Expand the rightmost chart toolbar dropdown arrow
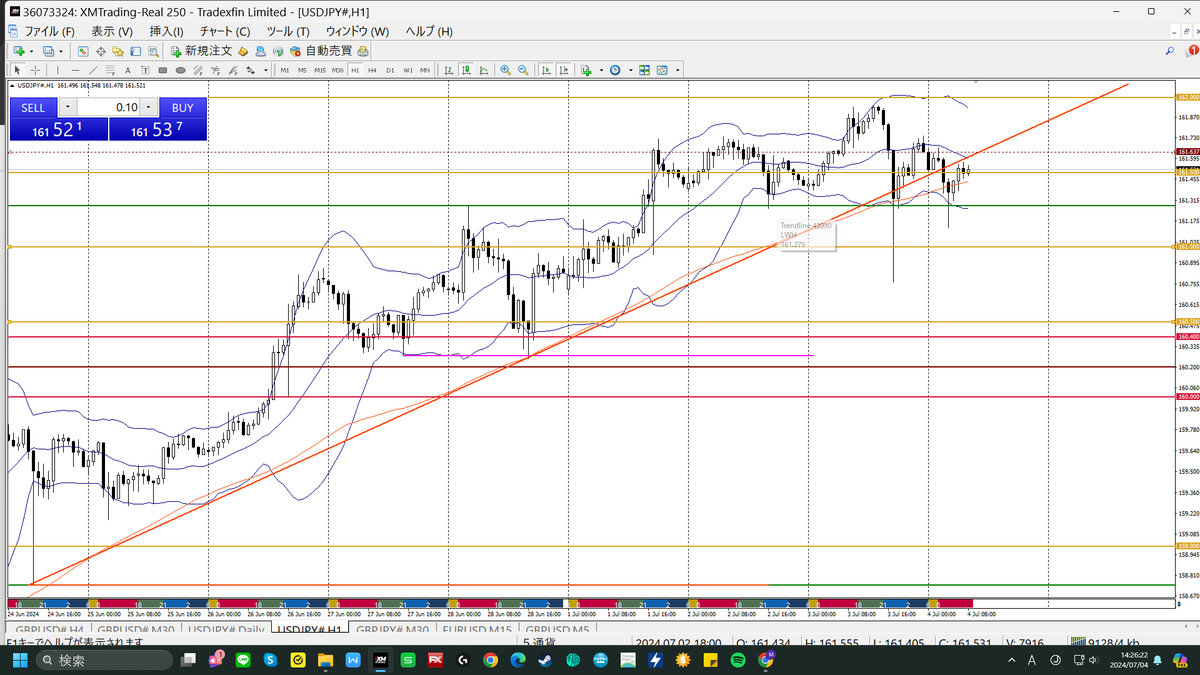 pos(677,70)
